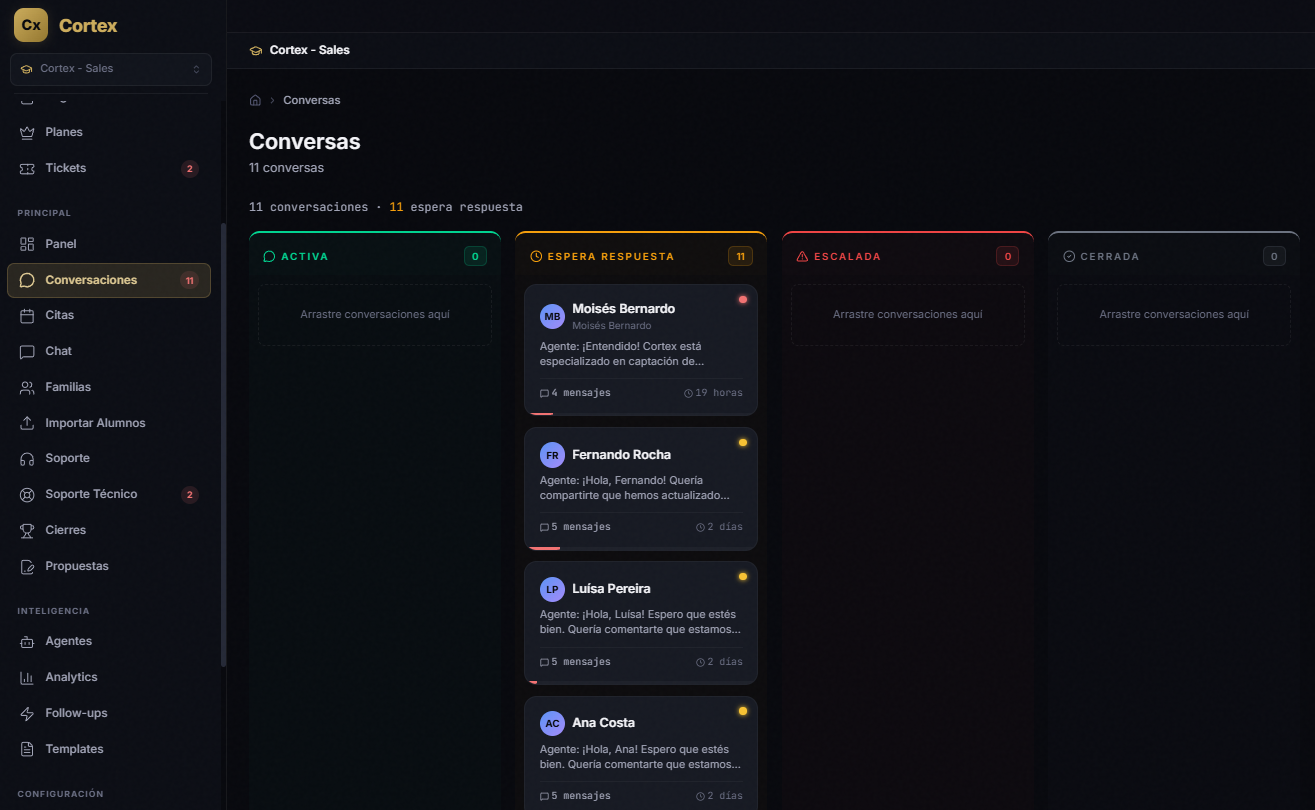1315x810 pixels.
Task: Go to Citas in the sidebar
Action: click(60, 315)
